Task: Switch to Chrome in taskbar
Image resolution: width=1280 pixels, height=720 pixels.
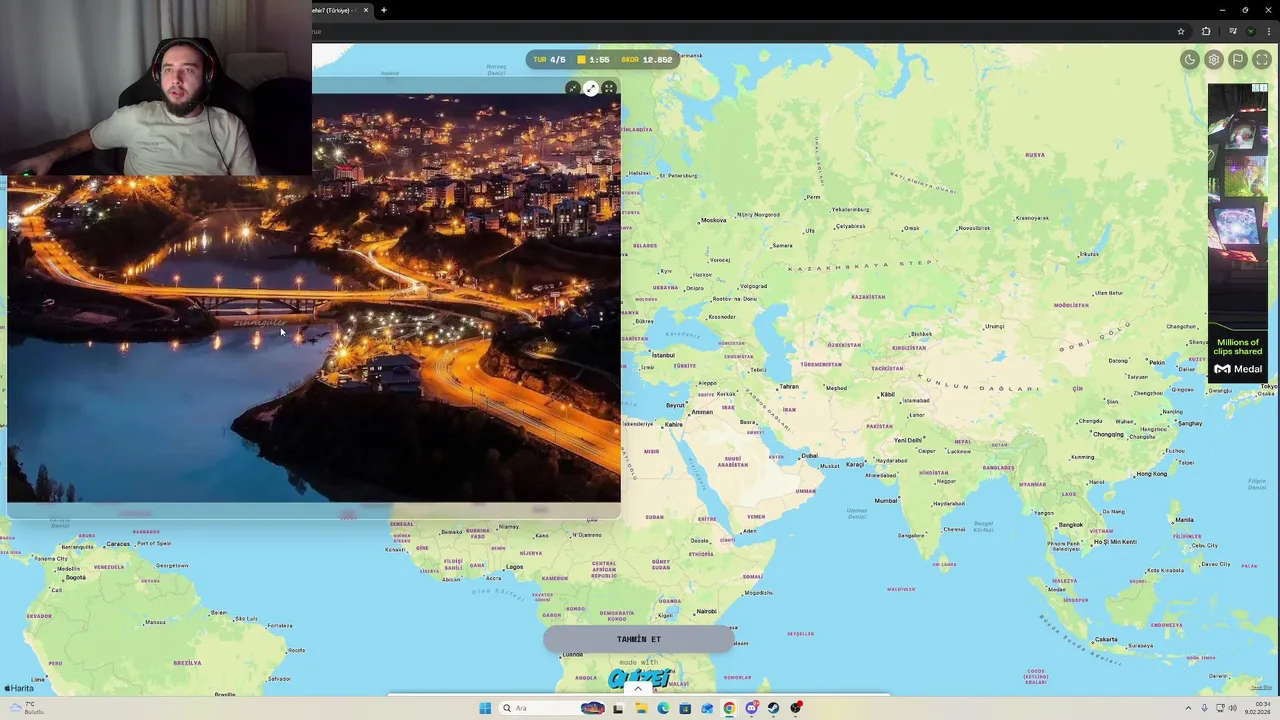Action: coord(729,708)
